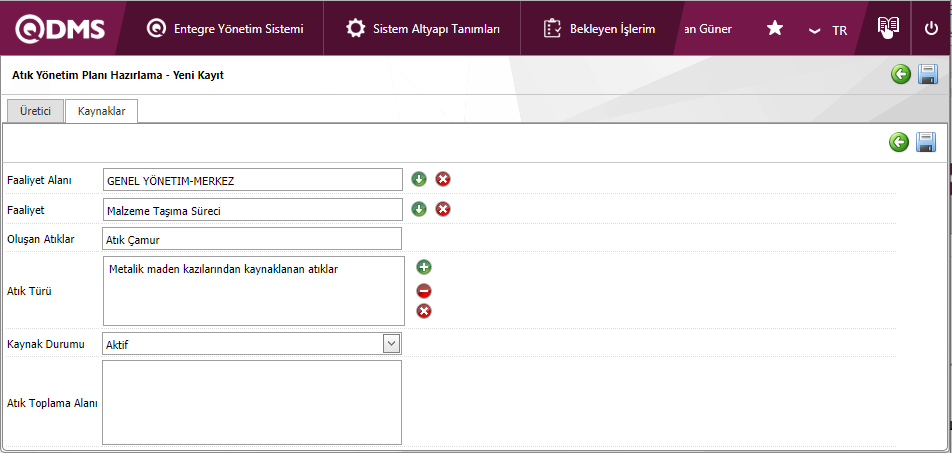
Task: Switch to the Üretici tab
Action: pos(35,112)
